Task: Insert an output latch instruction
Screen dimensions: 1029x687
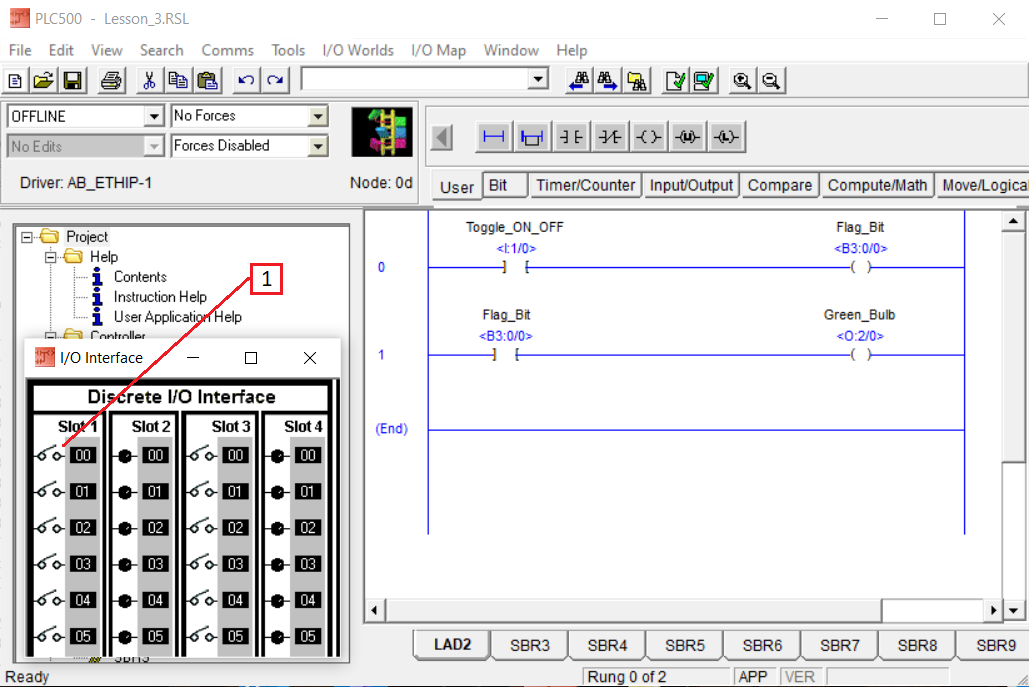Action: (x=726, y=137)
